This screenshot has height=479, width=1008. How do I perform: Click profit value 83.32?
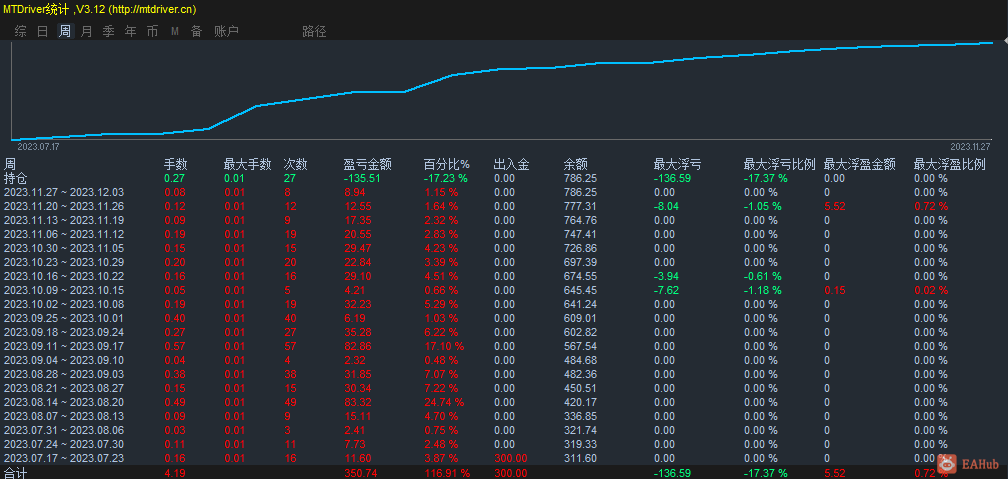coord(357,402)
